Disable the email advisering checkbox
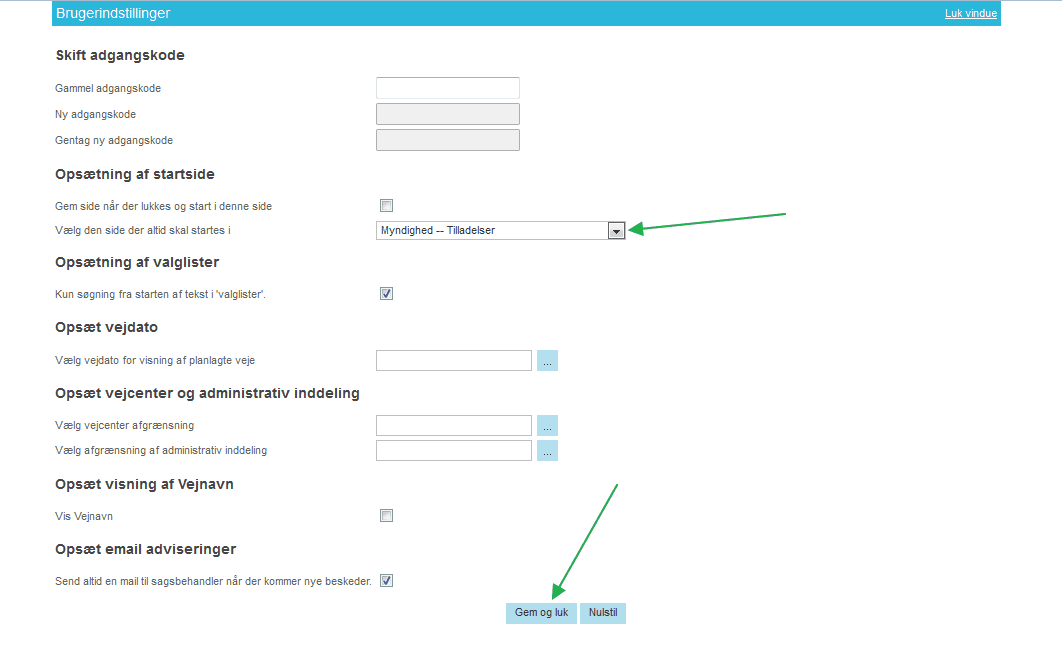 [x=386, y=581]
